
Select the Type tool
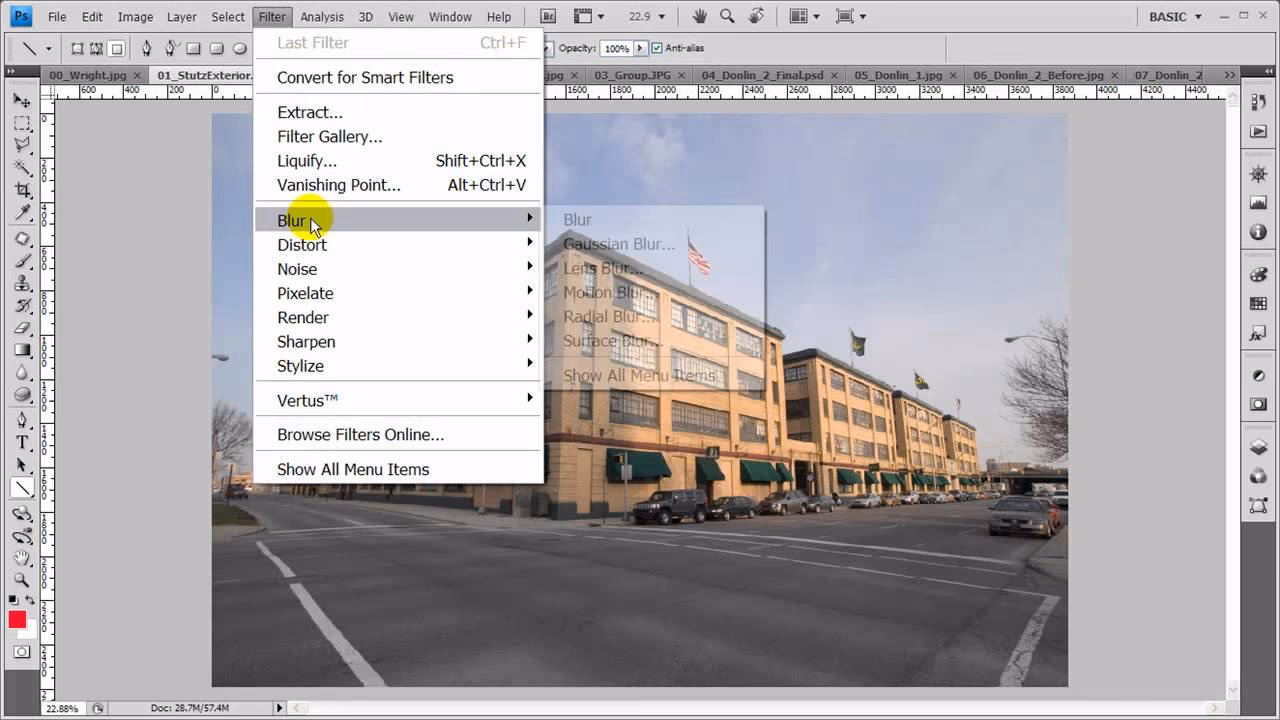[x=22, y=442]
